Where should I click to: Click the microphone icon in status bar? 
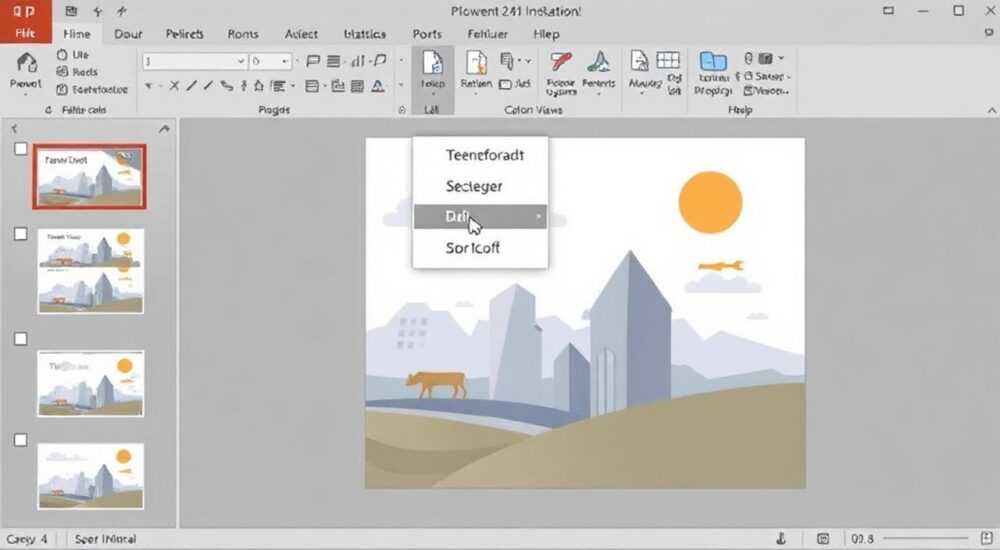781,539
